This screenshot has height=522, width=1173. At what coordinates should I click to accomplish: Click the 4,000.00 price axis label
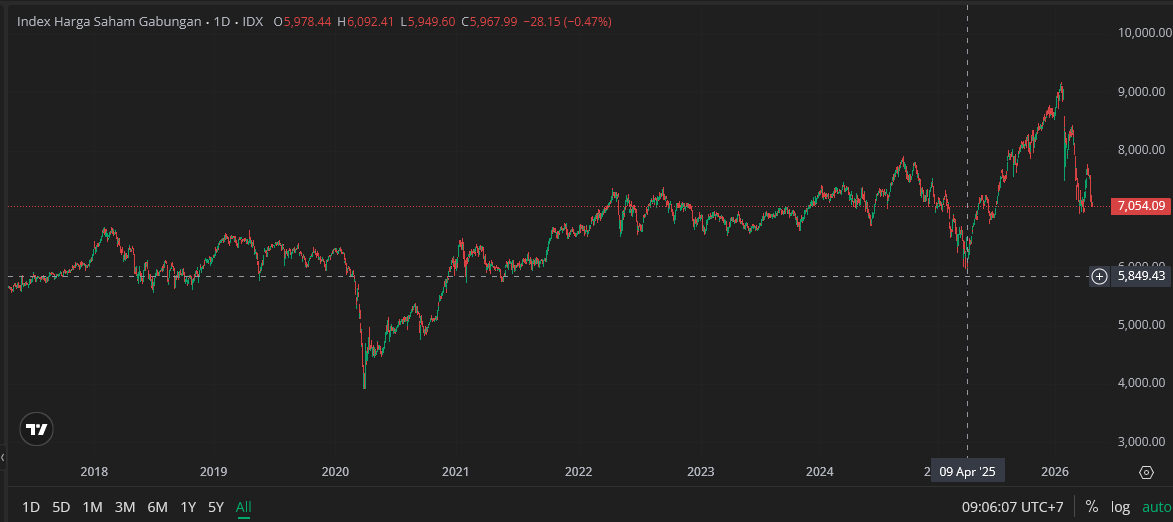pos(1142,383)
